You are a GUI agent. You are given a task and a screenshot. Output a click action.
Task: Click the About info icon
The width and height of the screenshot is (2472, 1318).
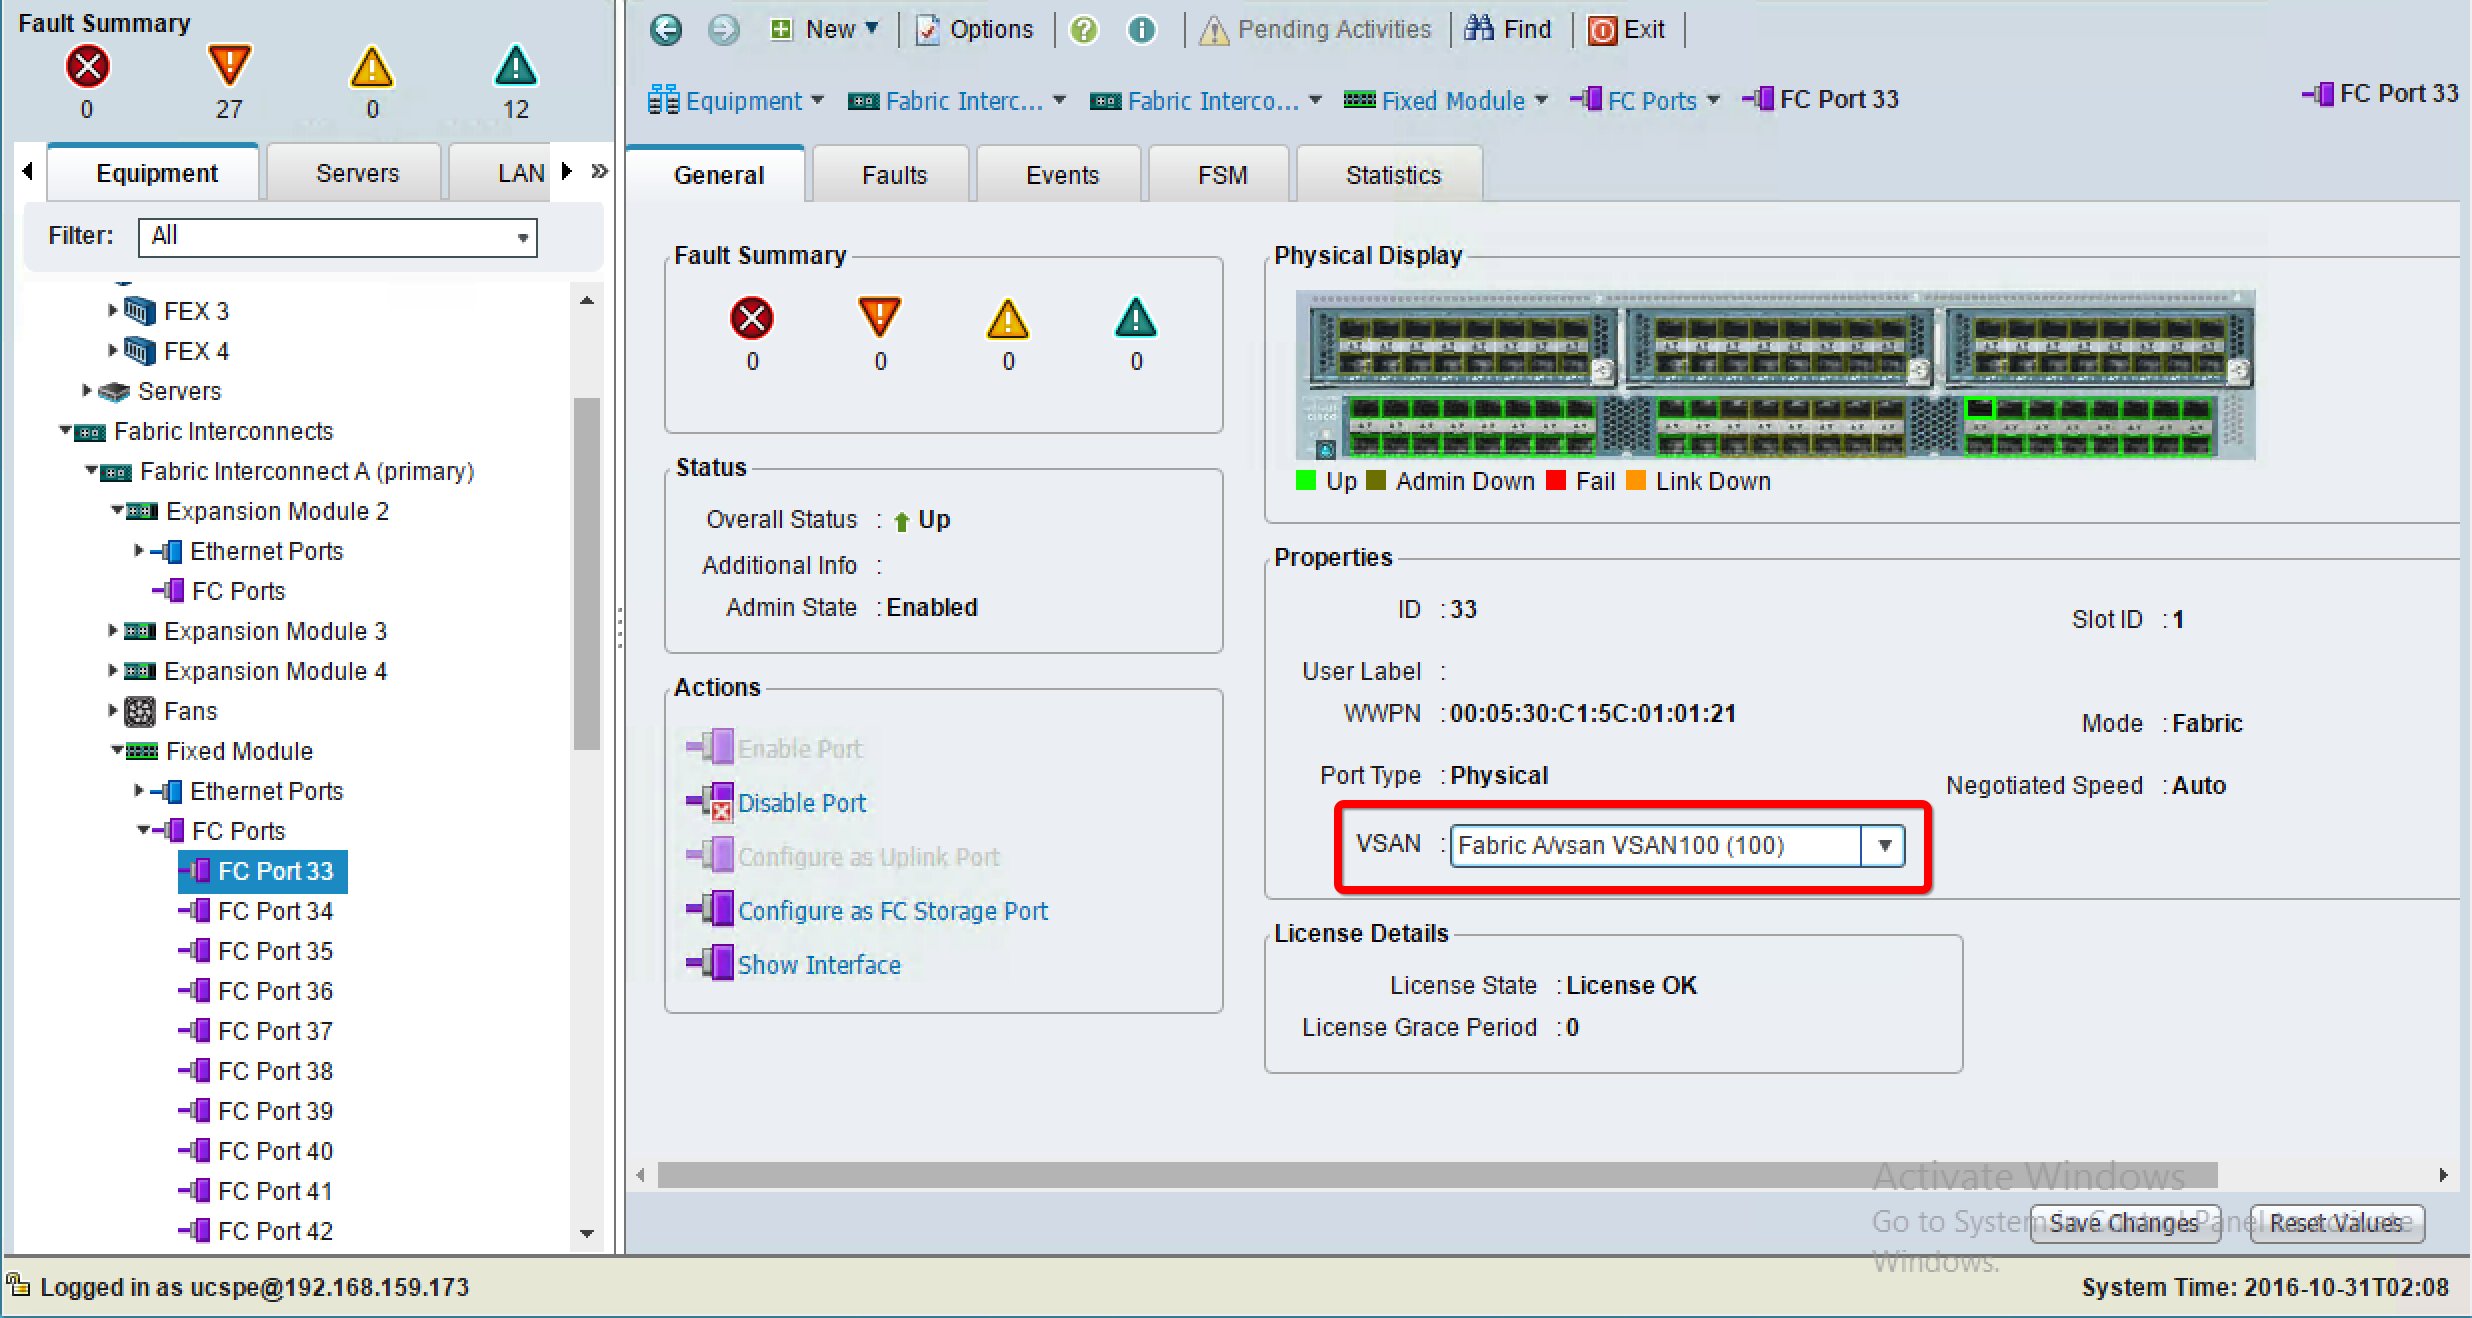(x=1141, y=30)
